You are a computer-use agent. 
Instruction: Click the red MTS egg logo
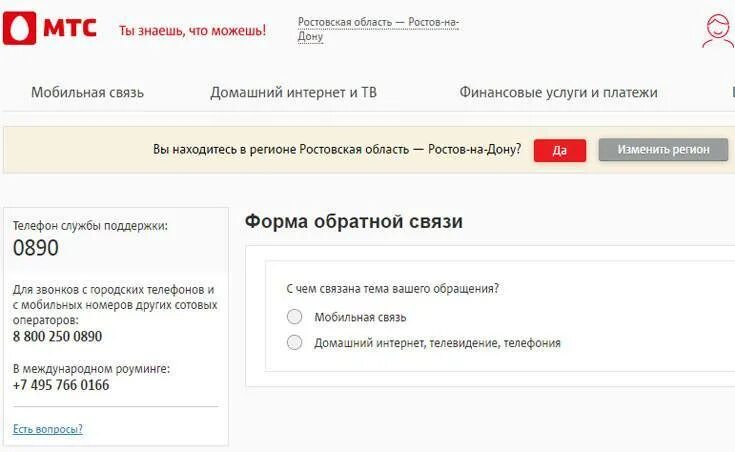[19, 28]
